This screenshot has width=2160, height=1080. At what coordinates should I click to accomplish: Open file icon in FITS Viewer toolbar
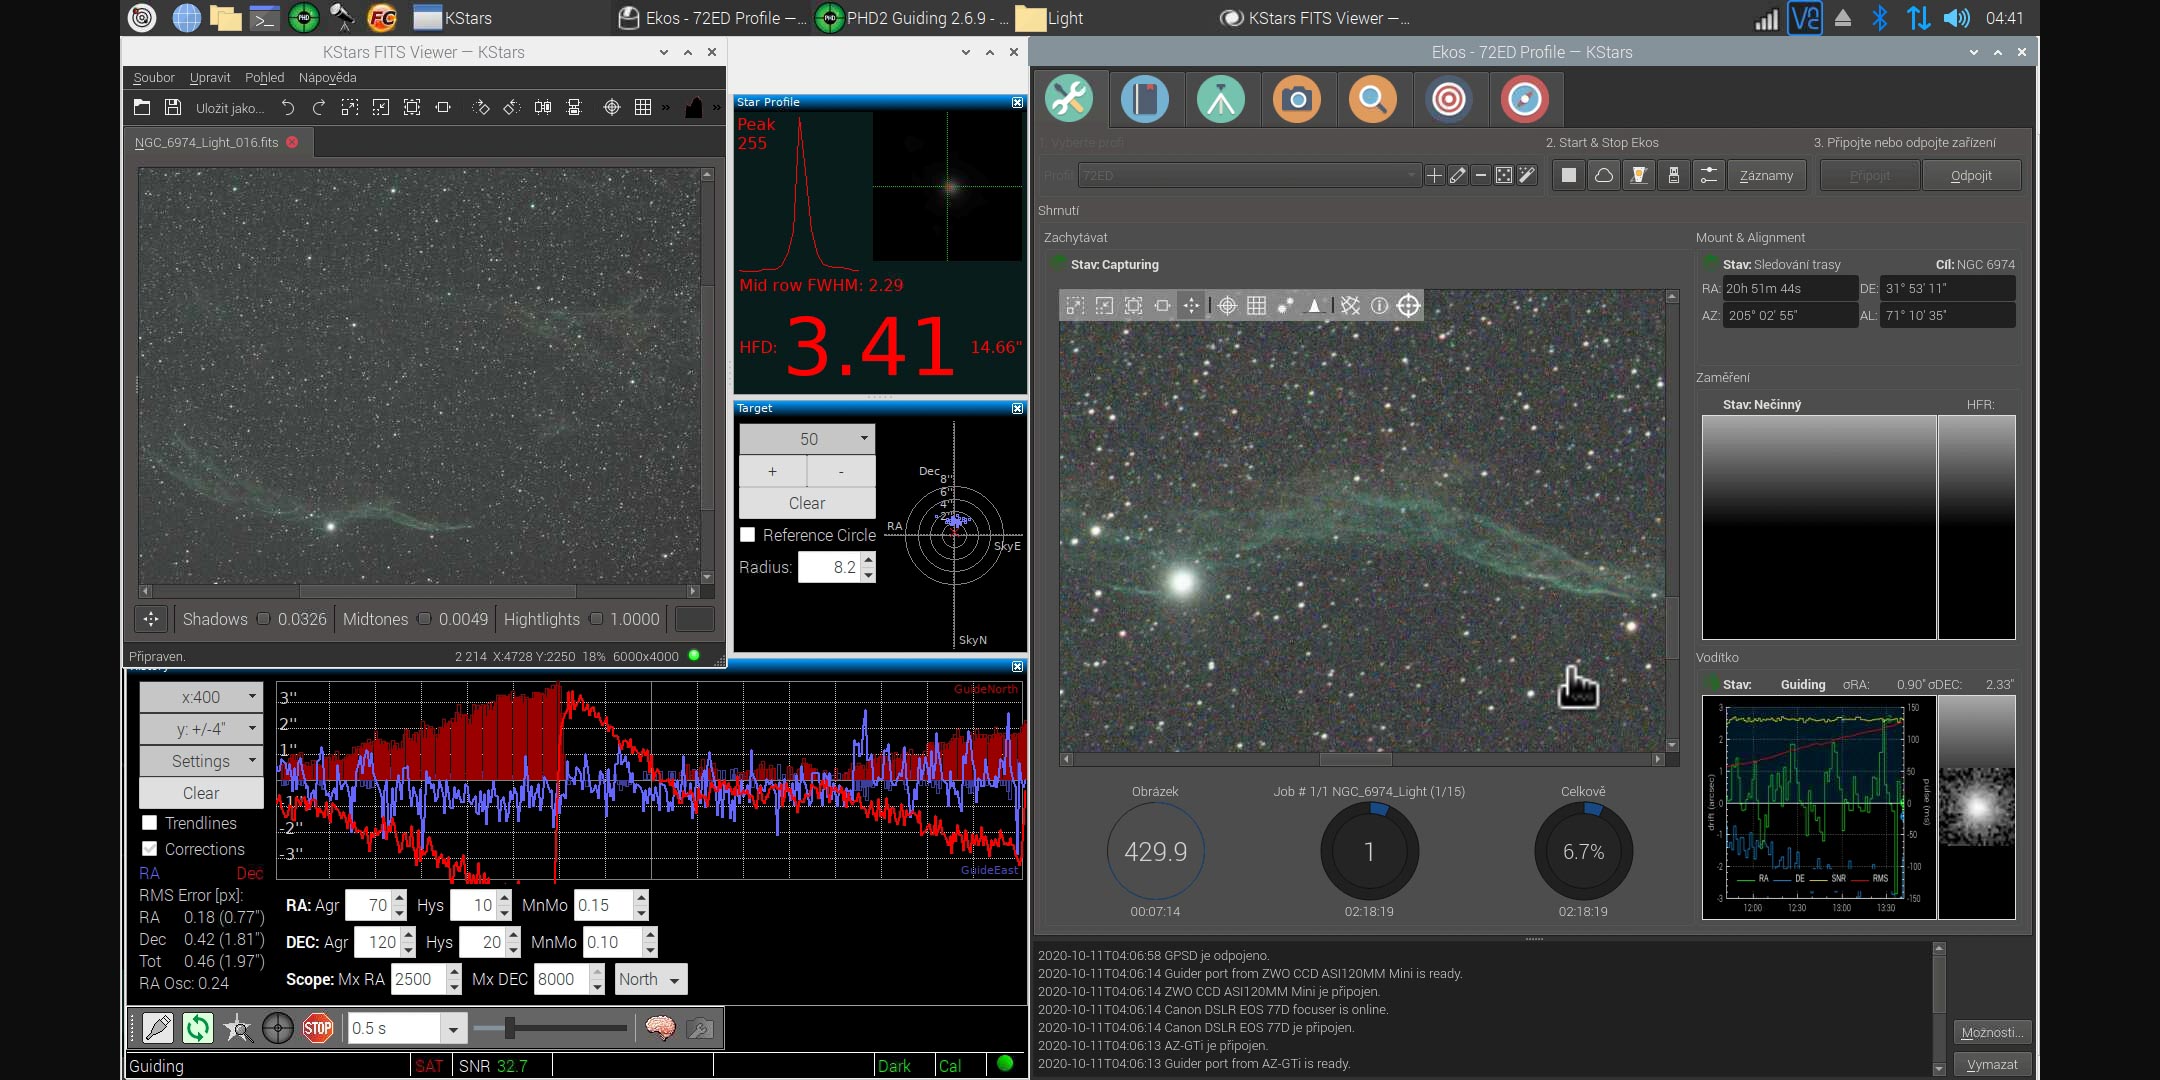click(x=142, y=107)
